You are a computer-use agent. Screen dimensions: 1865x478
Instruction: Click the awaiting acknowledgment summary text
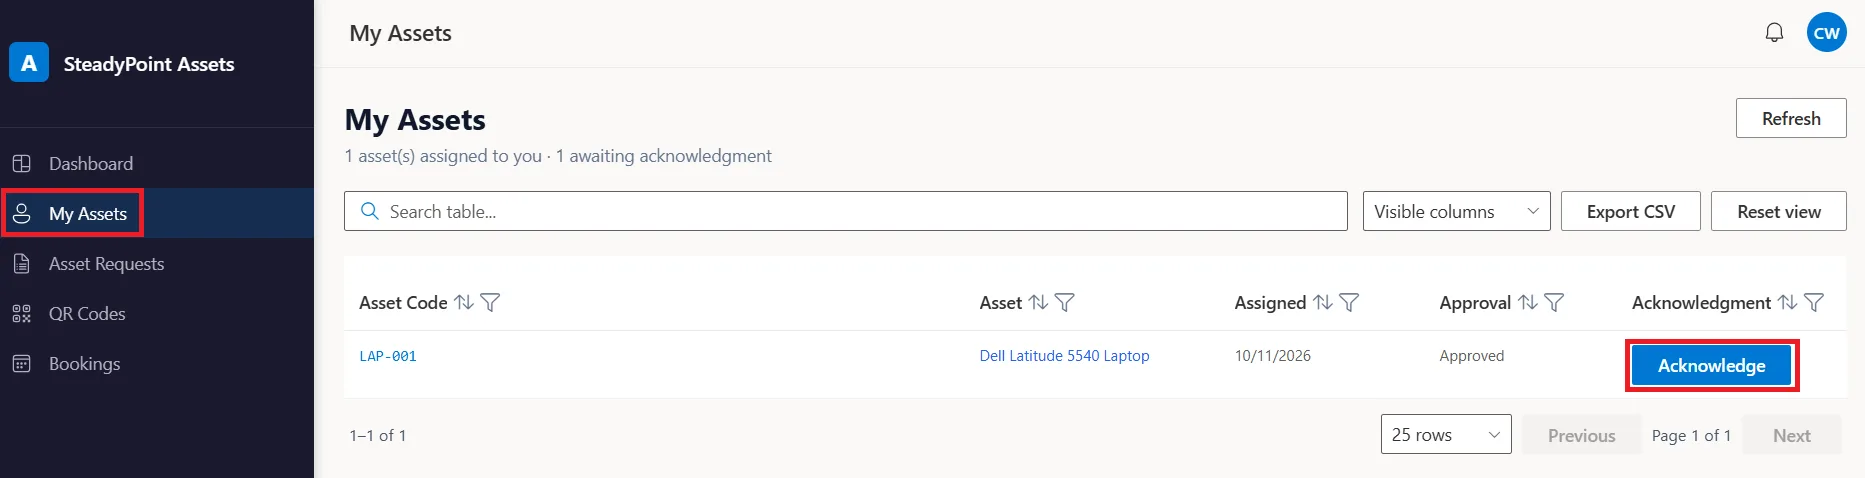coord(664,156)
